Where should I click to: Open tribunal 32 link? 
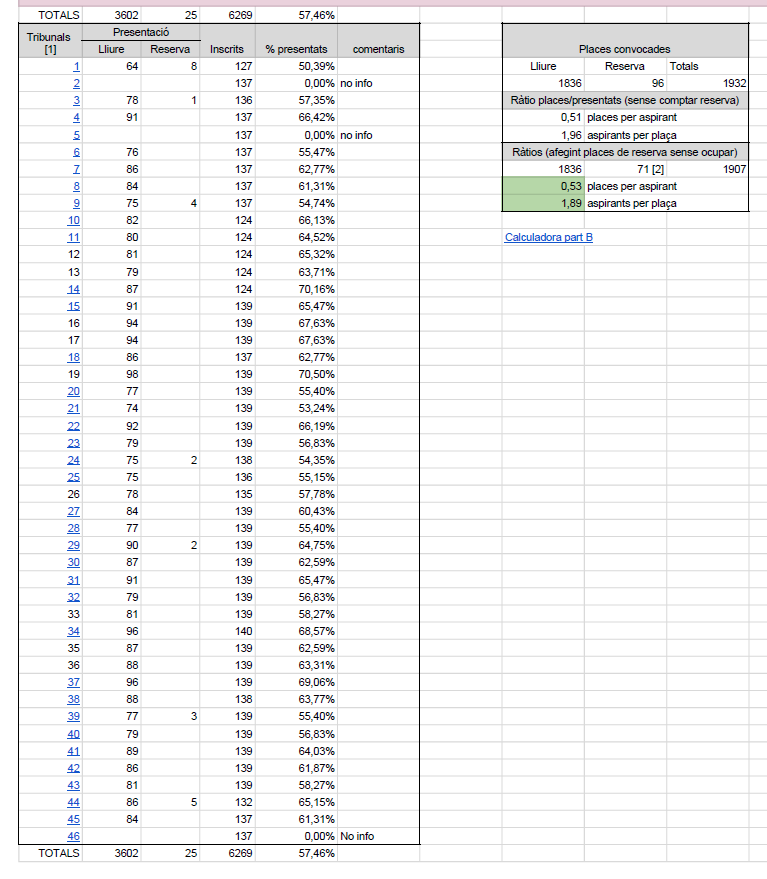pyautogui.click(x=73, y=597)
